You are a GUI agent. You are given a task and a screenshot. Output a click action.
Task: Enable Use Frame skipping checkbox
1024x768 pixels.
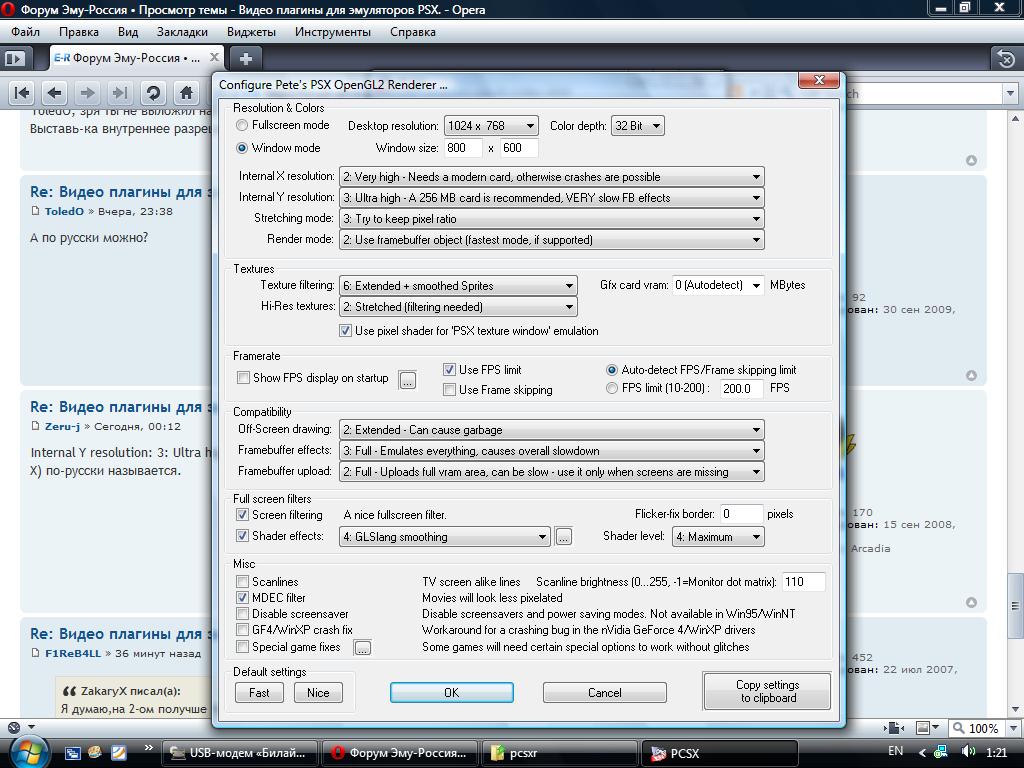tap(450, 390)
